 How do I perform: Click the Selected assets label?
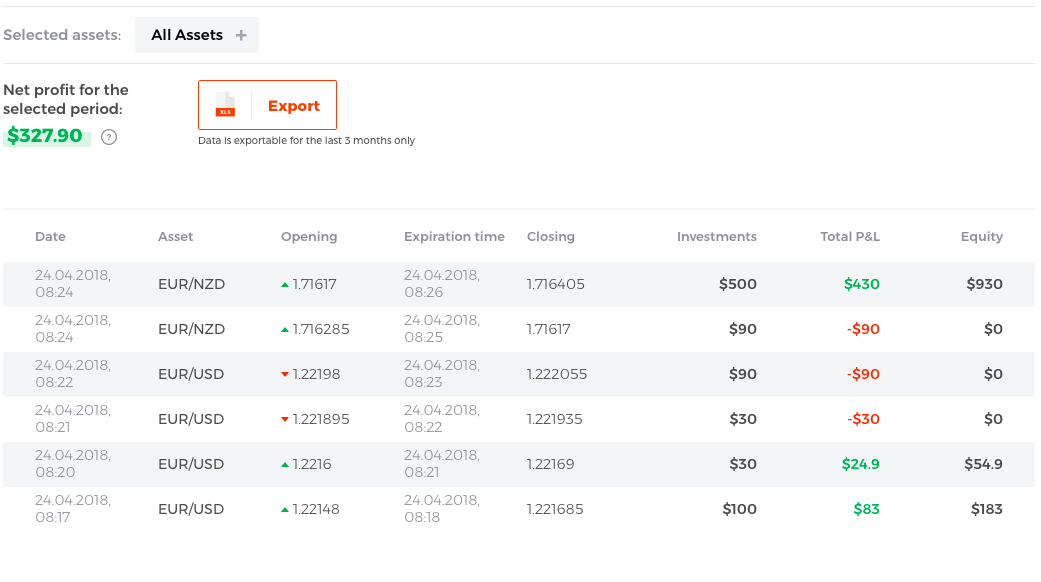[x=62, y=35]
